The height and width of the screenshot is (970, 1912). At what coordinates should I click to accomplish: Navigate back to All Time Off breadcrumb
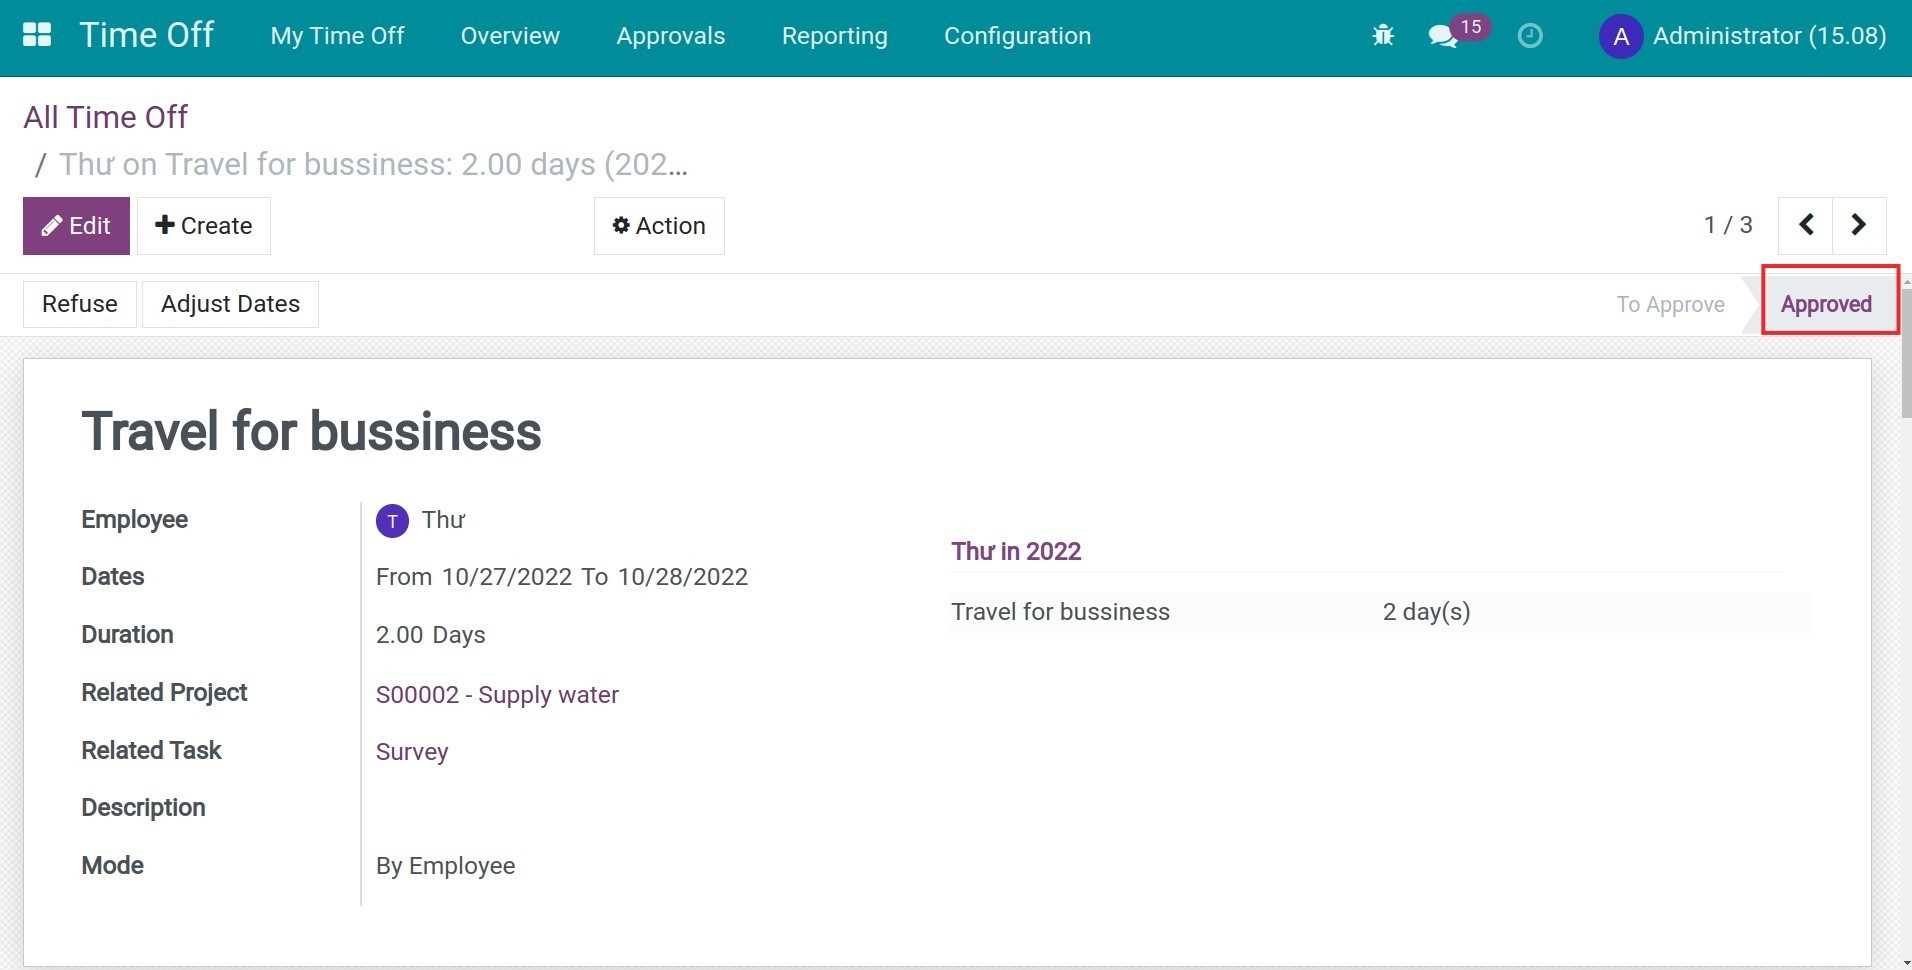[105, 117]
